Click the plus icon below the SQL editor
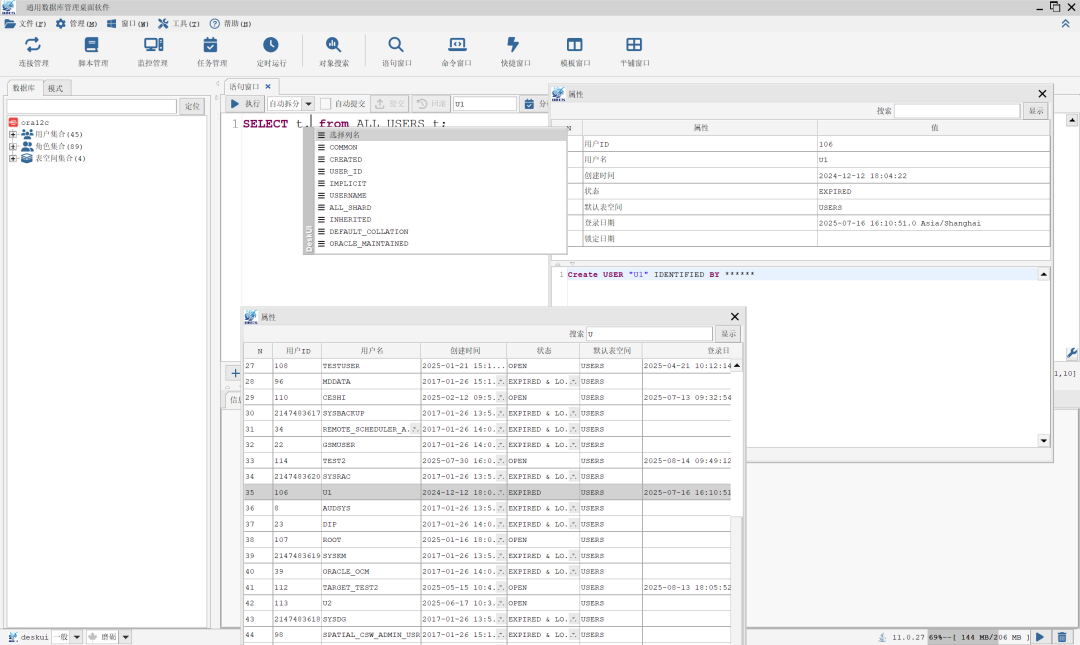1080x645 pixels. [235, 373]
